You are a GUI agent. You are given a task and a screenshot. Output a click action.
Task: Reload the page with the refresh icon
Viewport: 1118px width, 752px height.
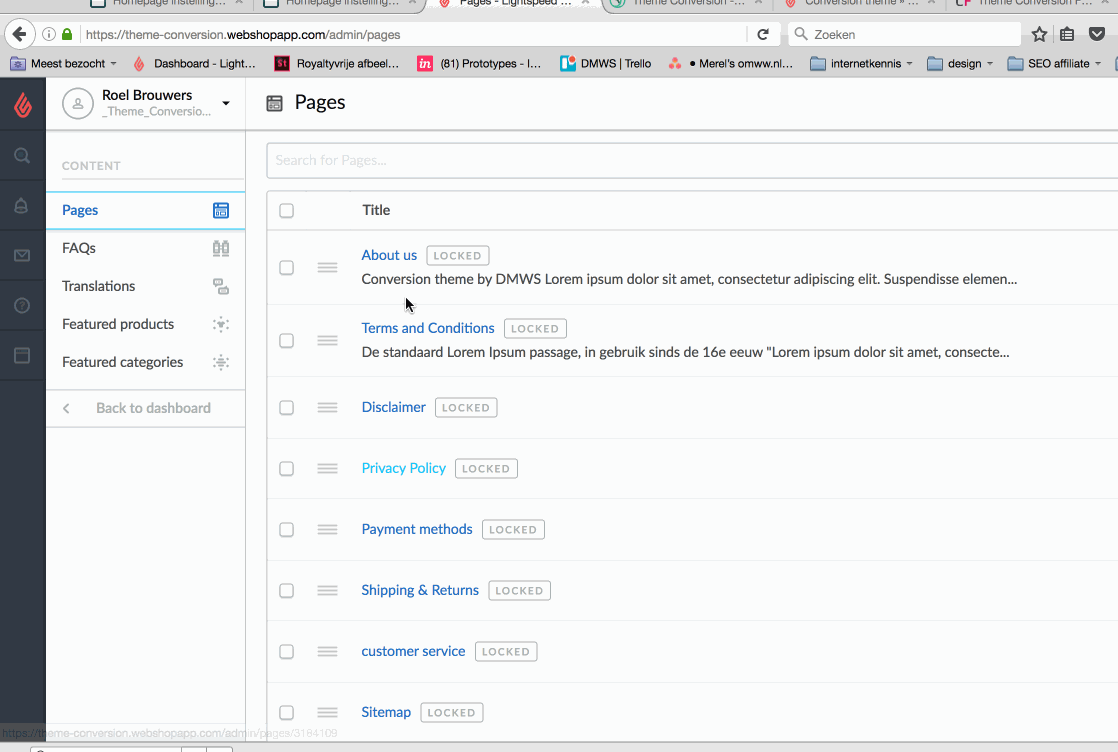[763, 34]
